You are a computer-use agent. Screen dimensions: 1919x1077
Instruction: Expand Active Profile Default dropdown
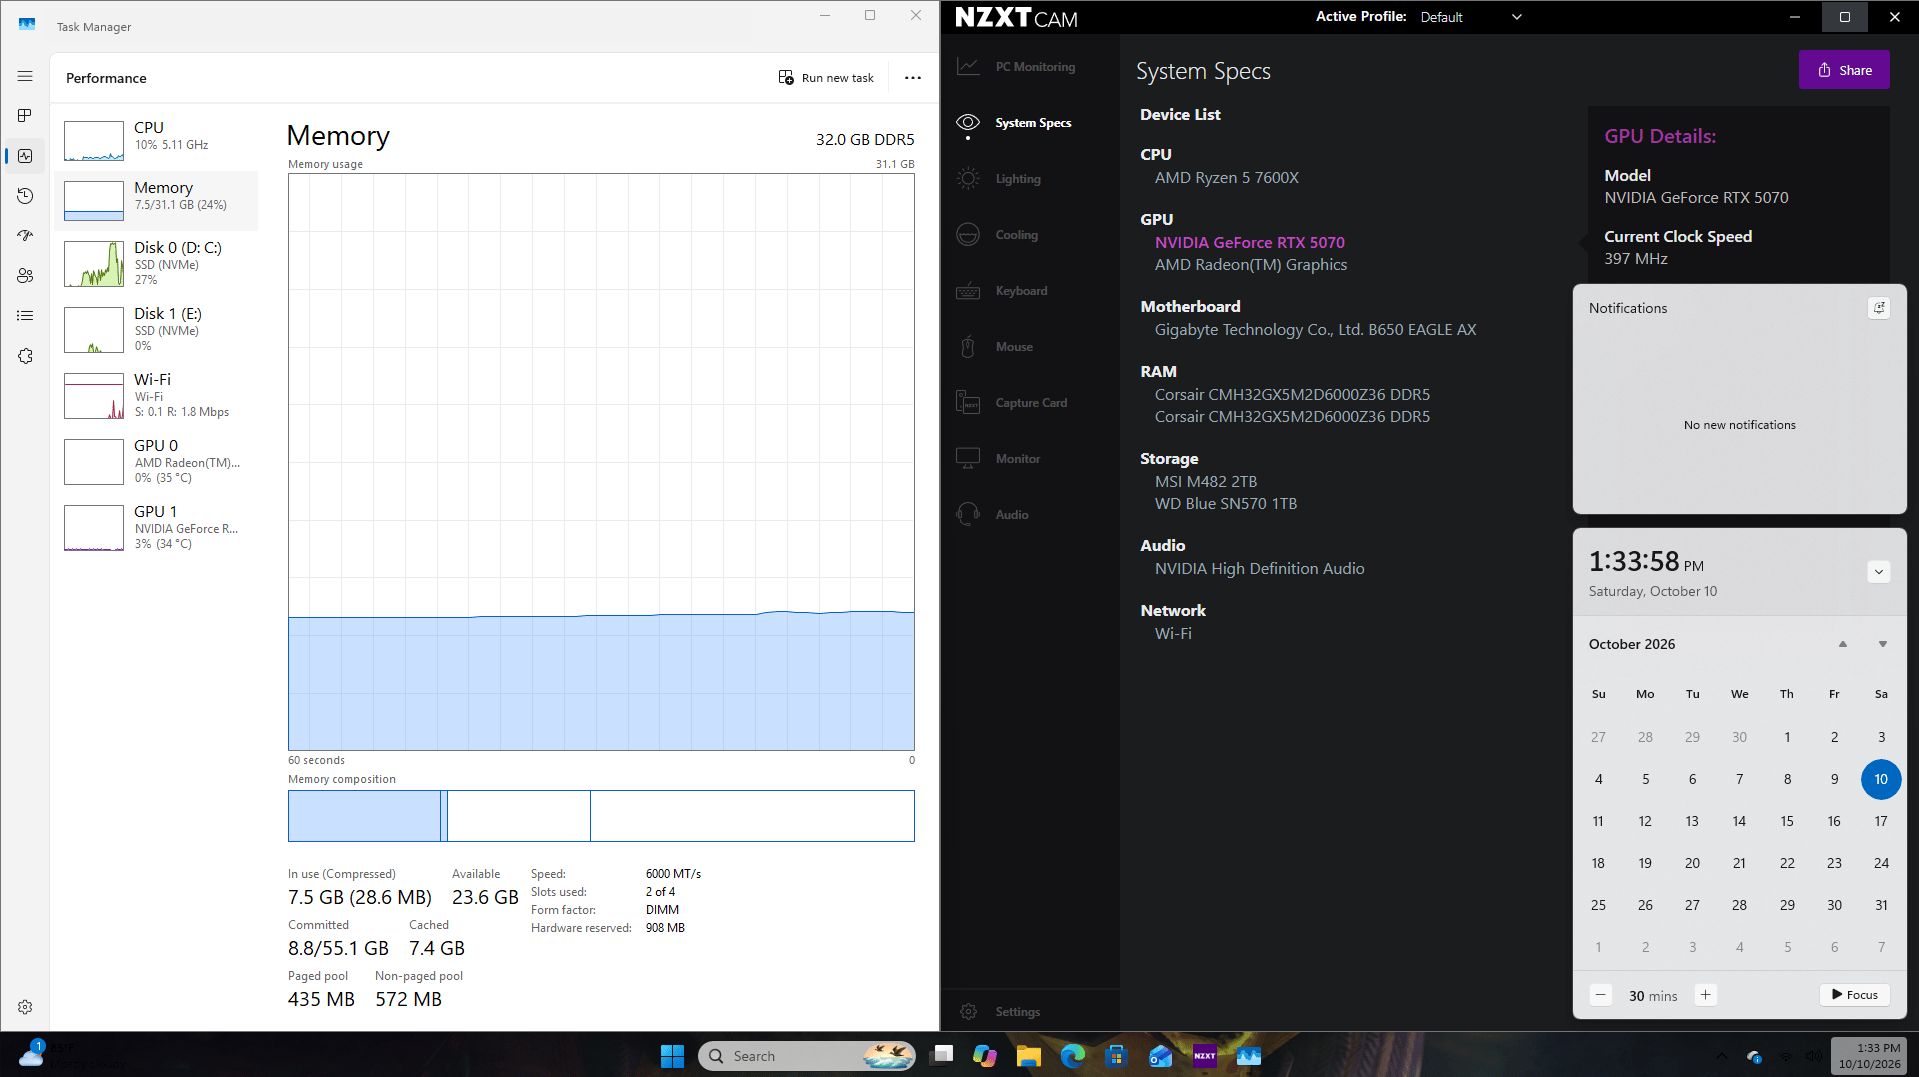[1470, 17]
